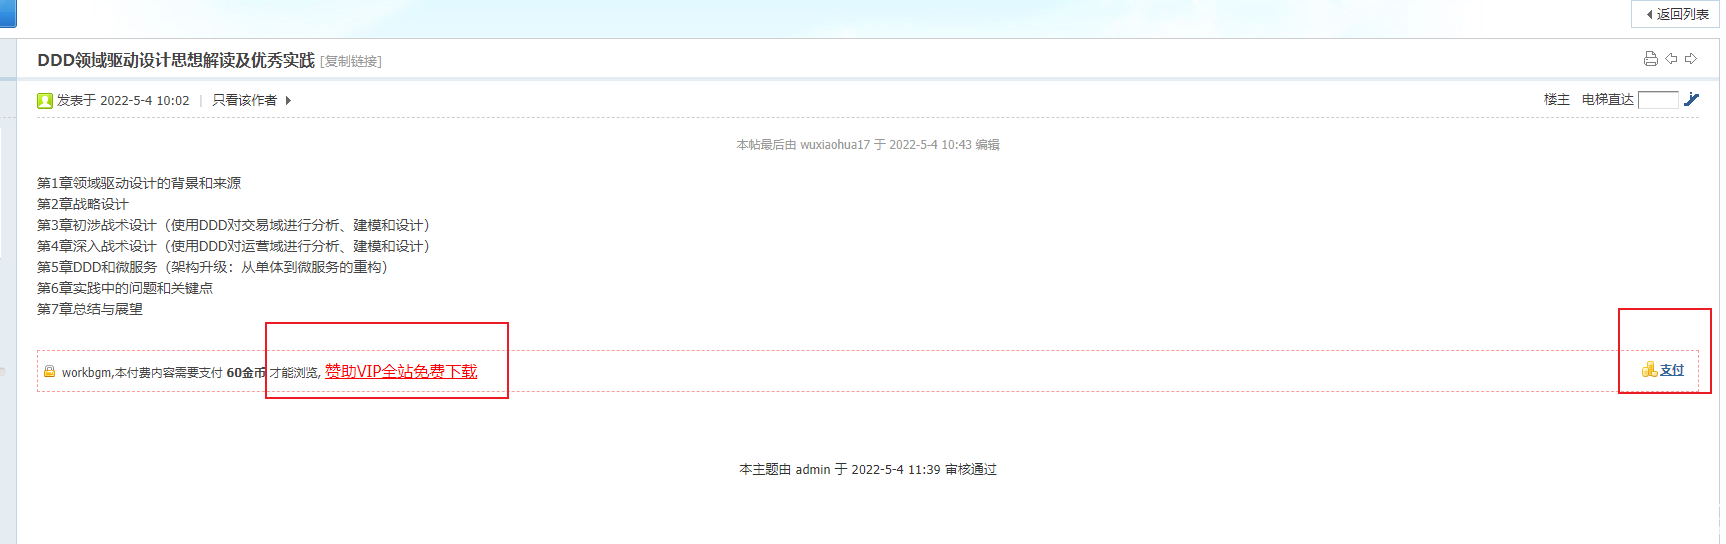The width and height of the screenshot is (1726, 544).
Task: Click the gold lock icon on paid content
Action: coord(49,372)
